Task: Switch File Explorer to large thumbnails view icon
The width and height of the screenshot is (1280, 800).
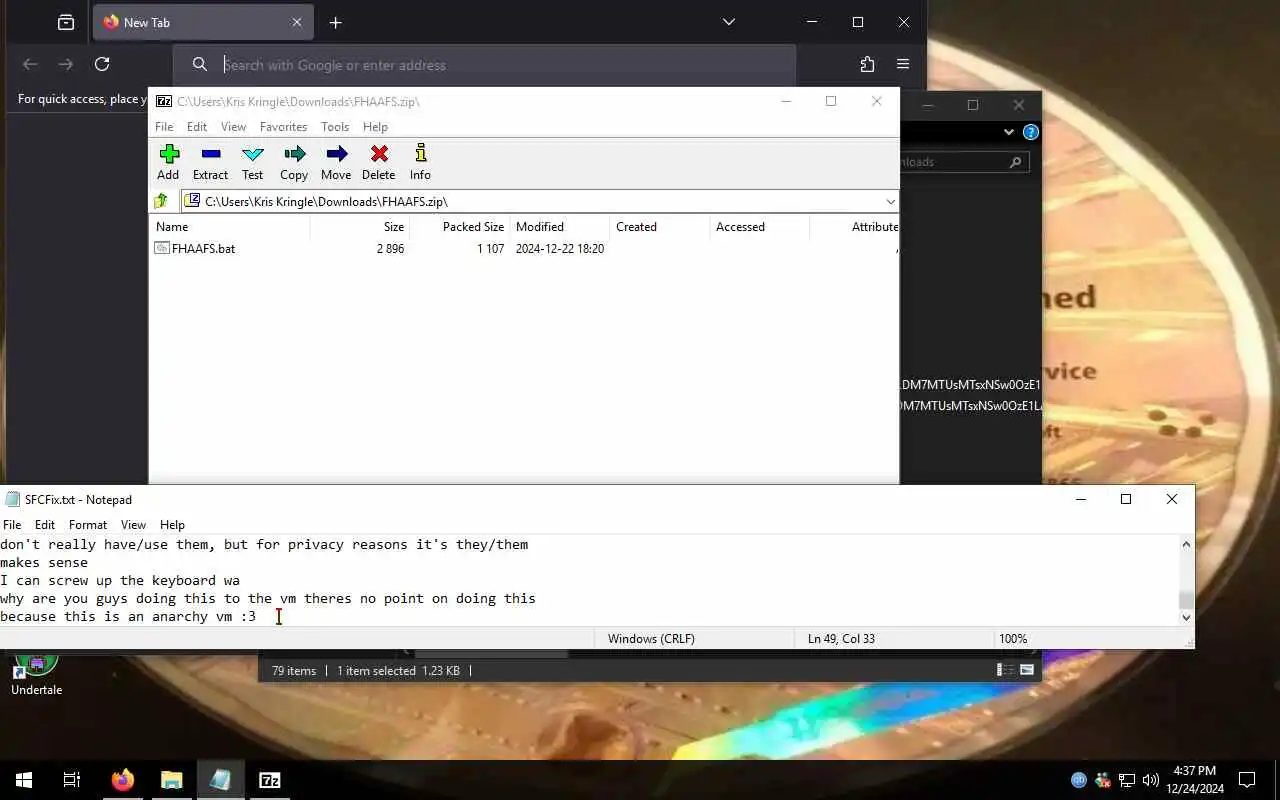Action: (1027, 670)
